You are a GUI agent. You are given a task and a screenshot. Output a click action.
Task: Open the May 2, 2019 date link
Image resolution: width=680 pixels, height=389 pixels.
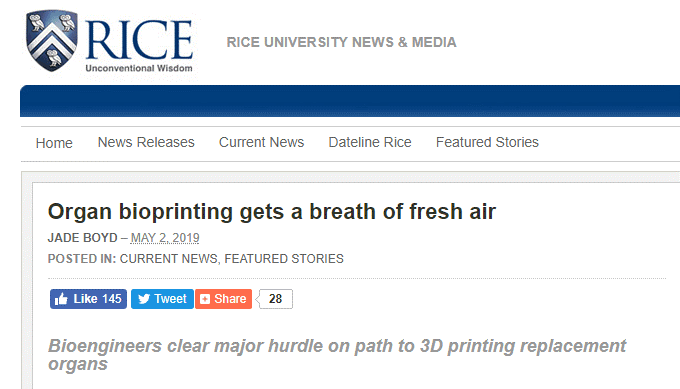165,238
